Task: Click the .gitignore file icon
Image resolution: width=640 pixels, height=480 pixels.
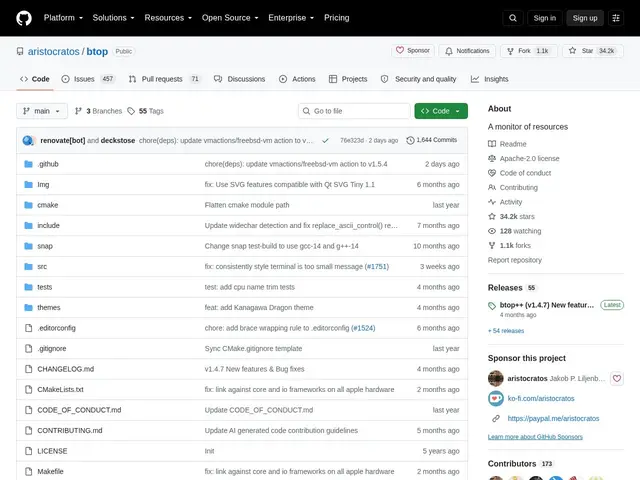Action: (28, 348)
